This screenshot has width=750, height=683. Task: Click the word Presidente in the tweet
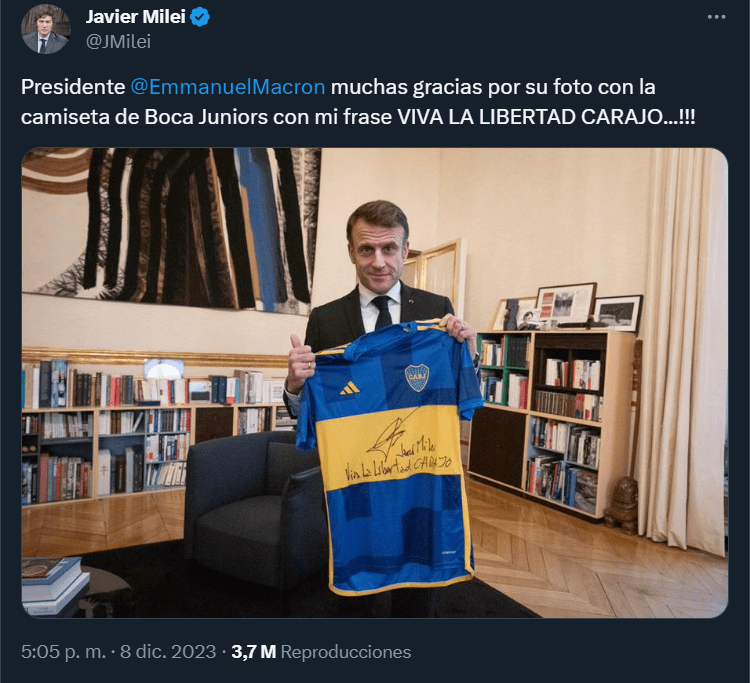pos(73,87)
